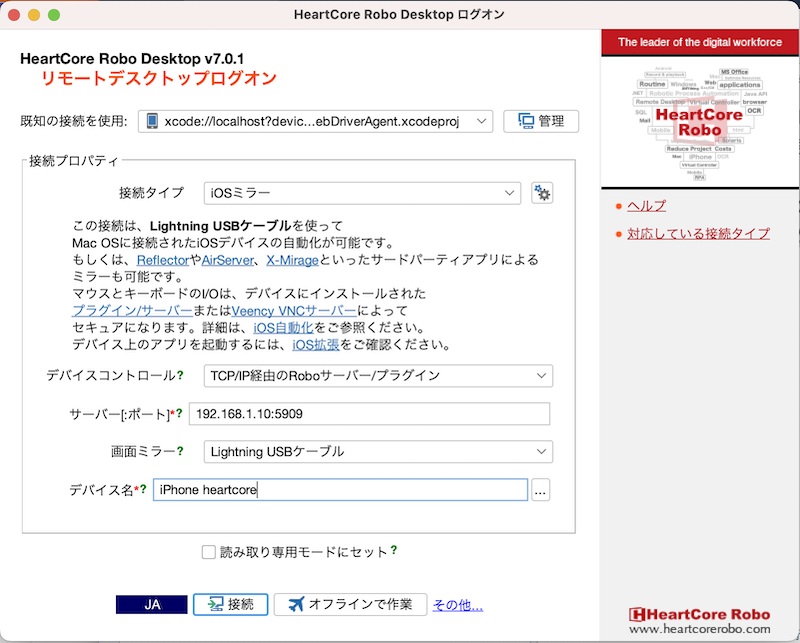Screen dimensions: 800x643
Task: Click 'The leader of the digital workforce' banner
Action: (699, 42)
